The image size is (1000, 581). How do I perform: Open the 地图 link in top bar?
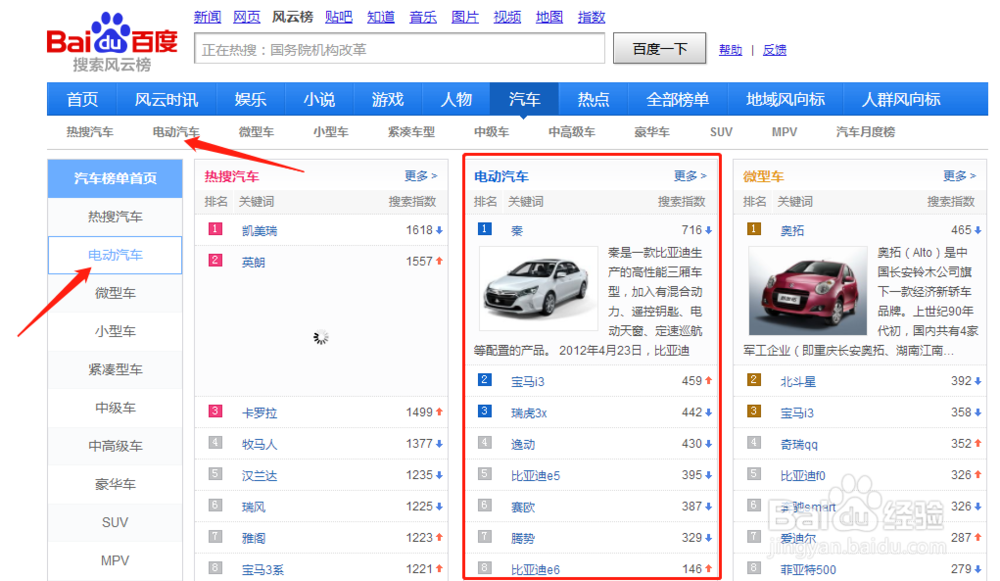(549, 17)
